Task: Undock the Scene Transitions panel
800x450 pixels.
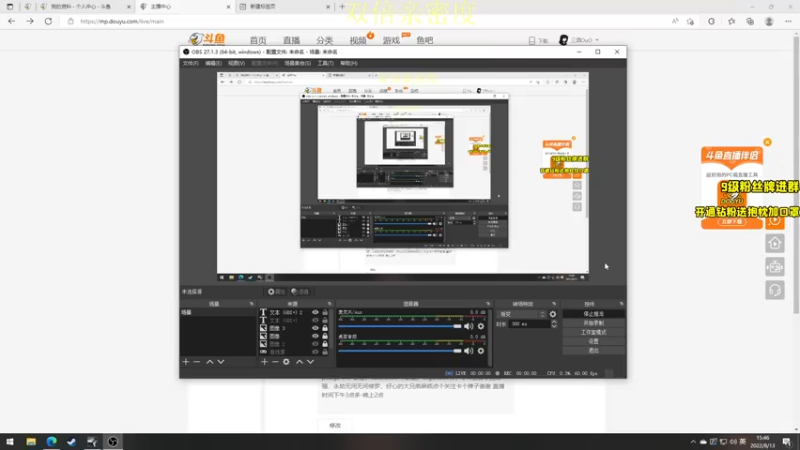Action: point(554,304)
